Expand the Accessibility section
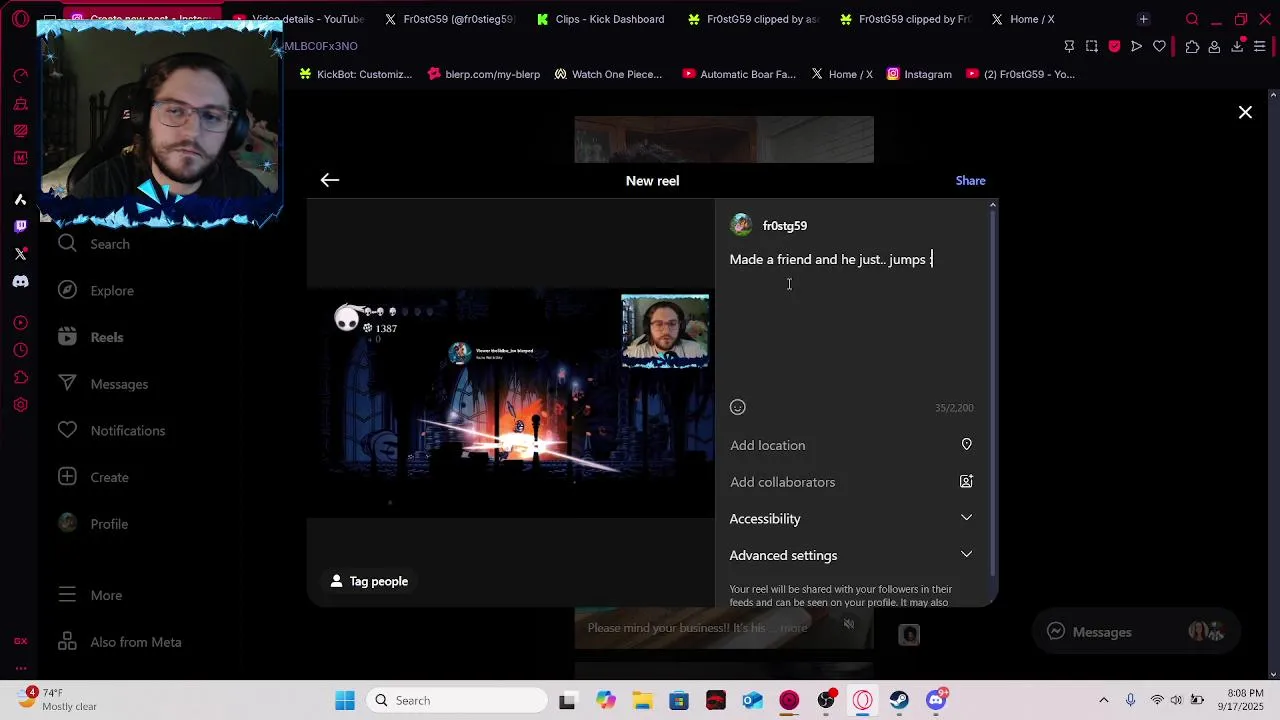1280x720 pixels. 851,518
